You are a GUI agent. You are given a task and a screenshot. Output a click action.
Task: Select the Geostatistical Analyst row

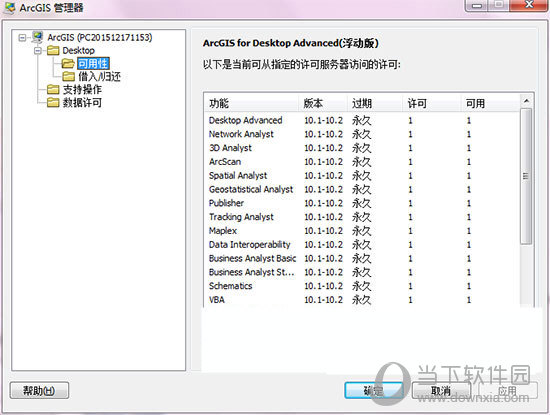pyautogui.click(x=362, y=189)
